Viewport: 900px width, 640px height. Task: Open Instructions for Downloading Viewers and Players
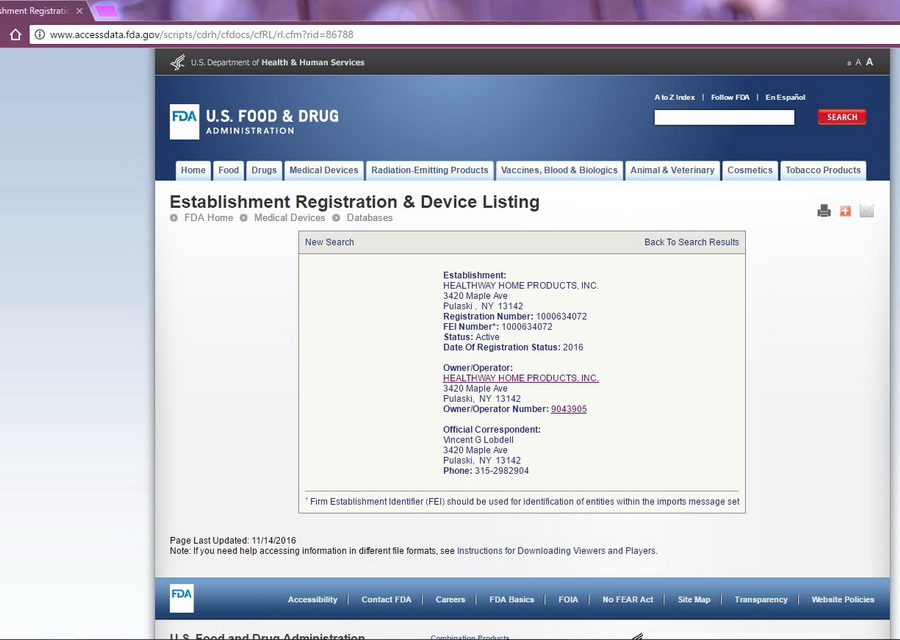pos(557,551)
